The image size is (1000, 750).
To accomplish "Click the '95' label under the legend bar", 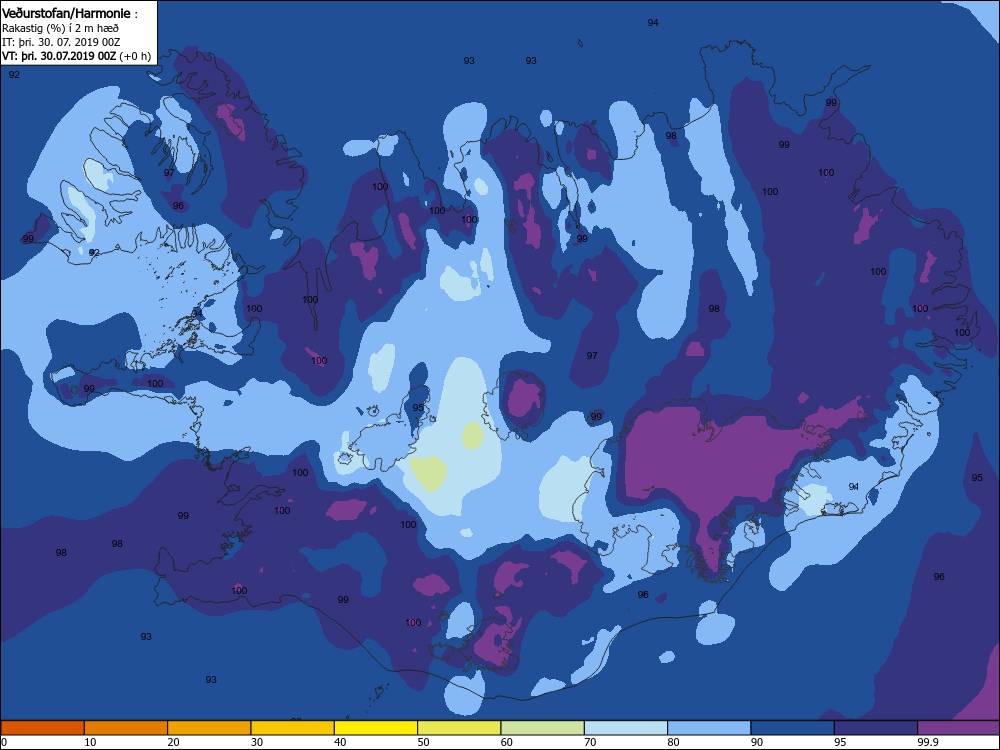I will pos(841,742).
